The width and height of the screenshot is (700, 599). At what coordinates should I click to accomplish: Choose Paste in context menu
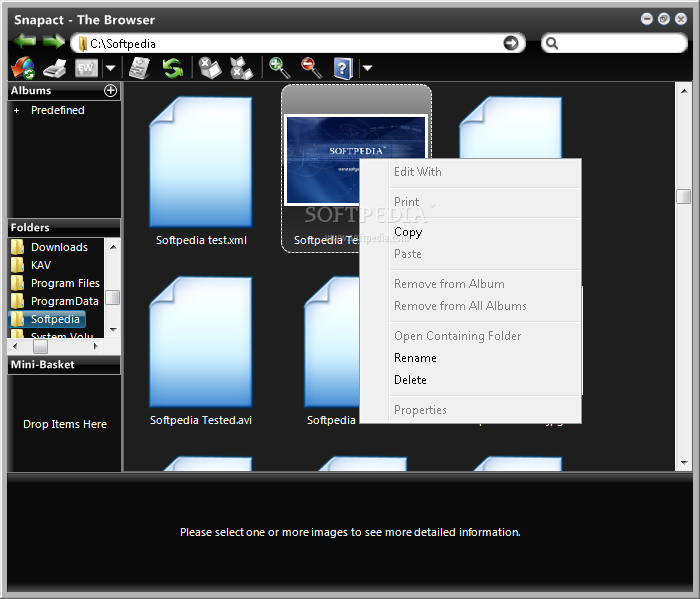pos(471,254)
